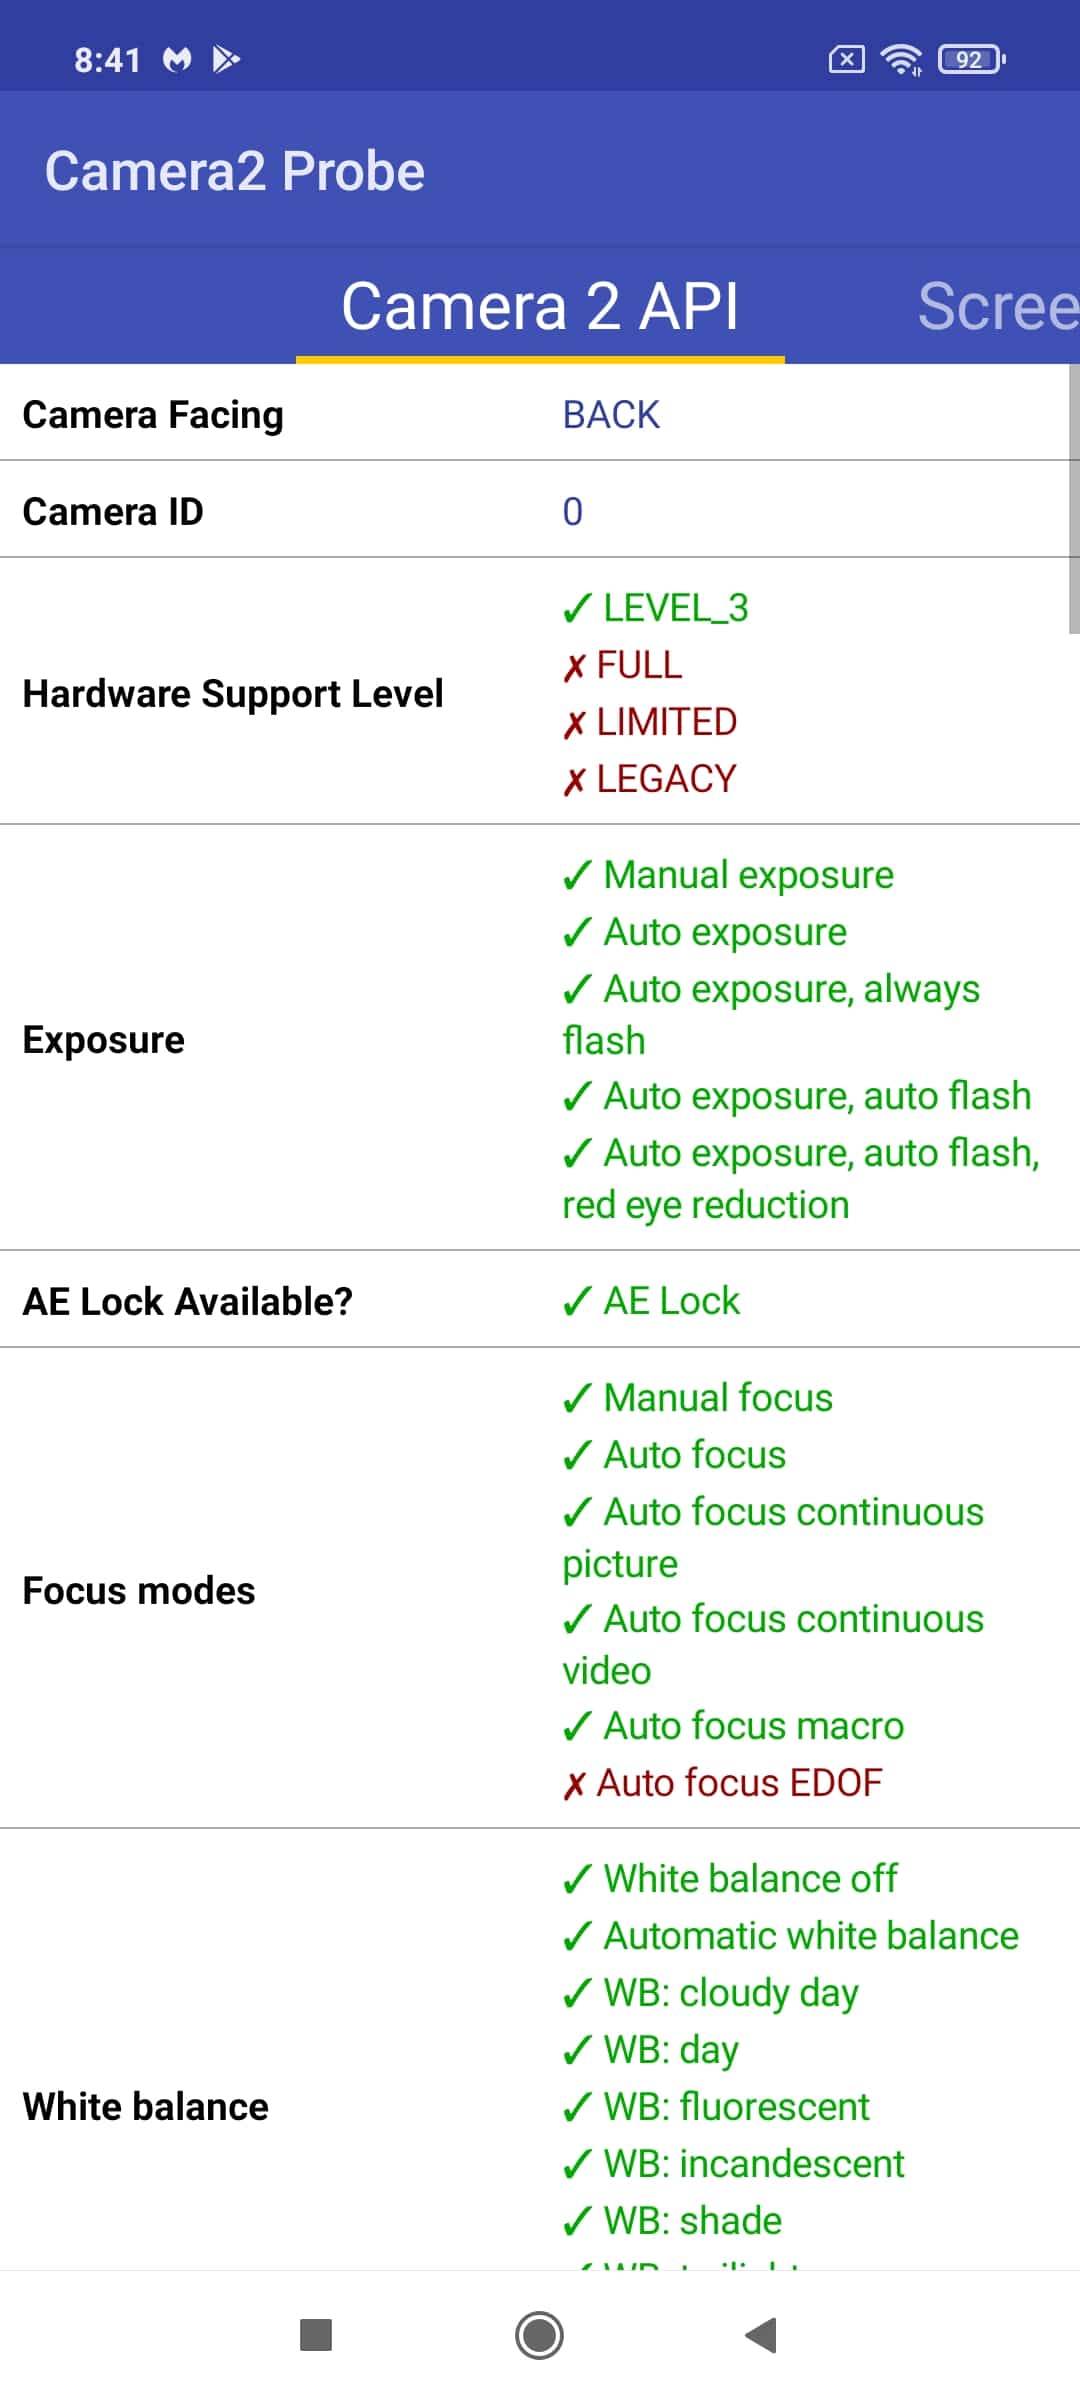Open recent apps with square button

[x=316, y=2336]
